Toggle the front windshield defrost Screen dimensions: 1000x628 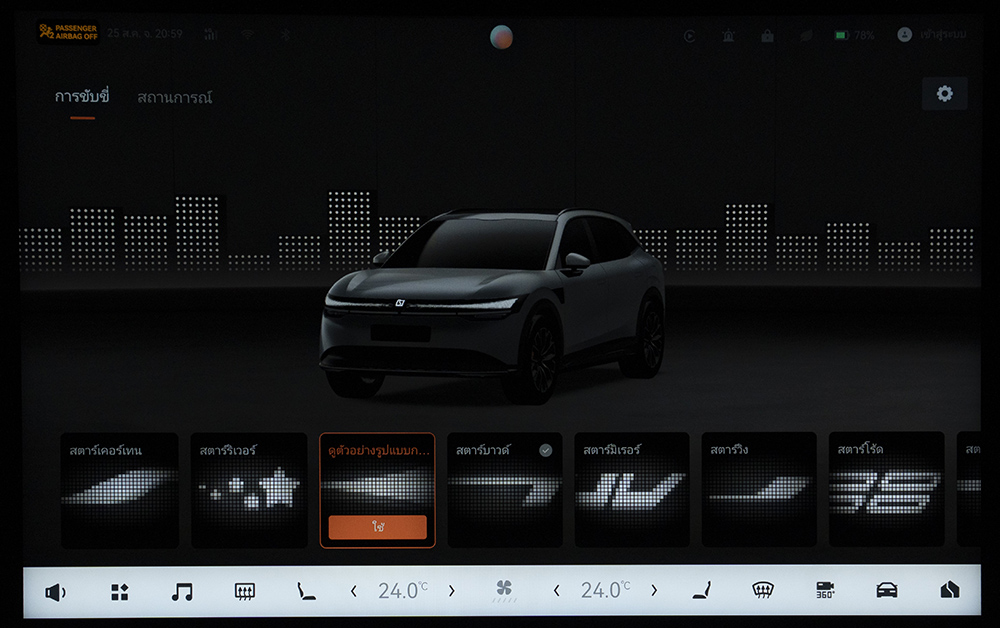pos(763,591)
